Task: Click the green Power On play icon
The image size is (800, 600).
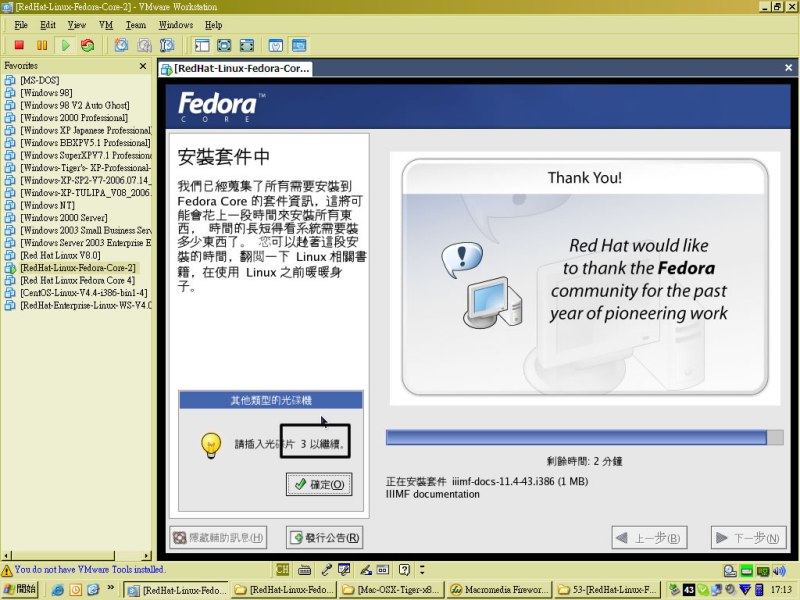Action: tap(65, 45)
